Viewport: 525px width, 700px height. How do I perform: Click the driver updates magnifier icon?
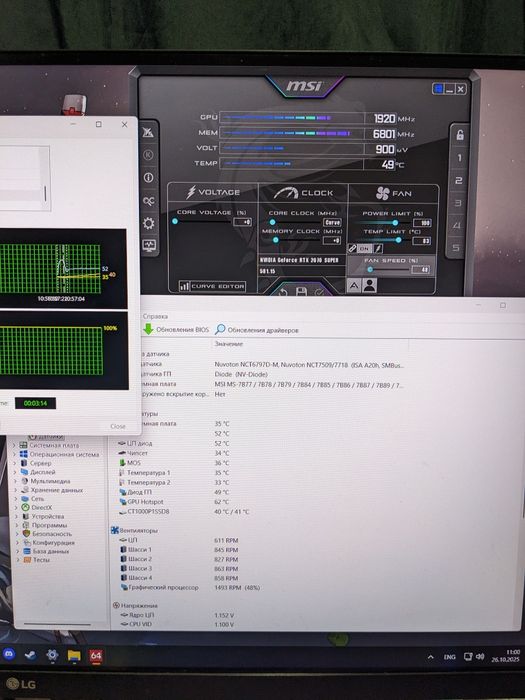[x=220, y=329]
